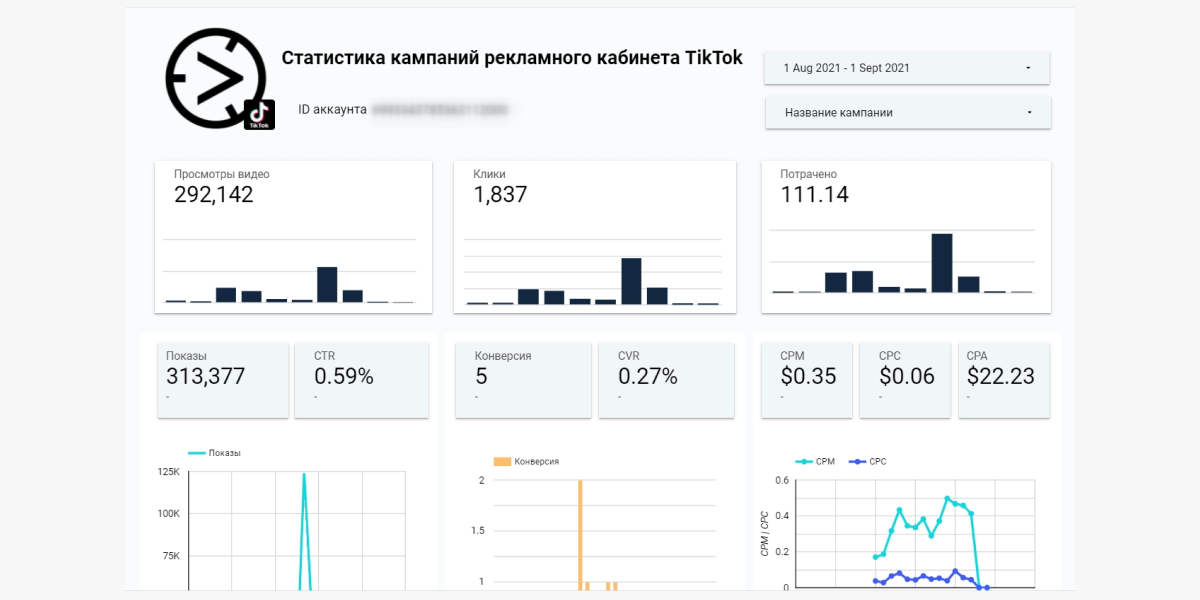
Task: Click the Потрачено scorecard value 111.14
Action: click(x=814, y=195)
